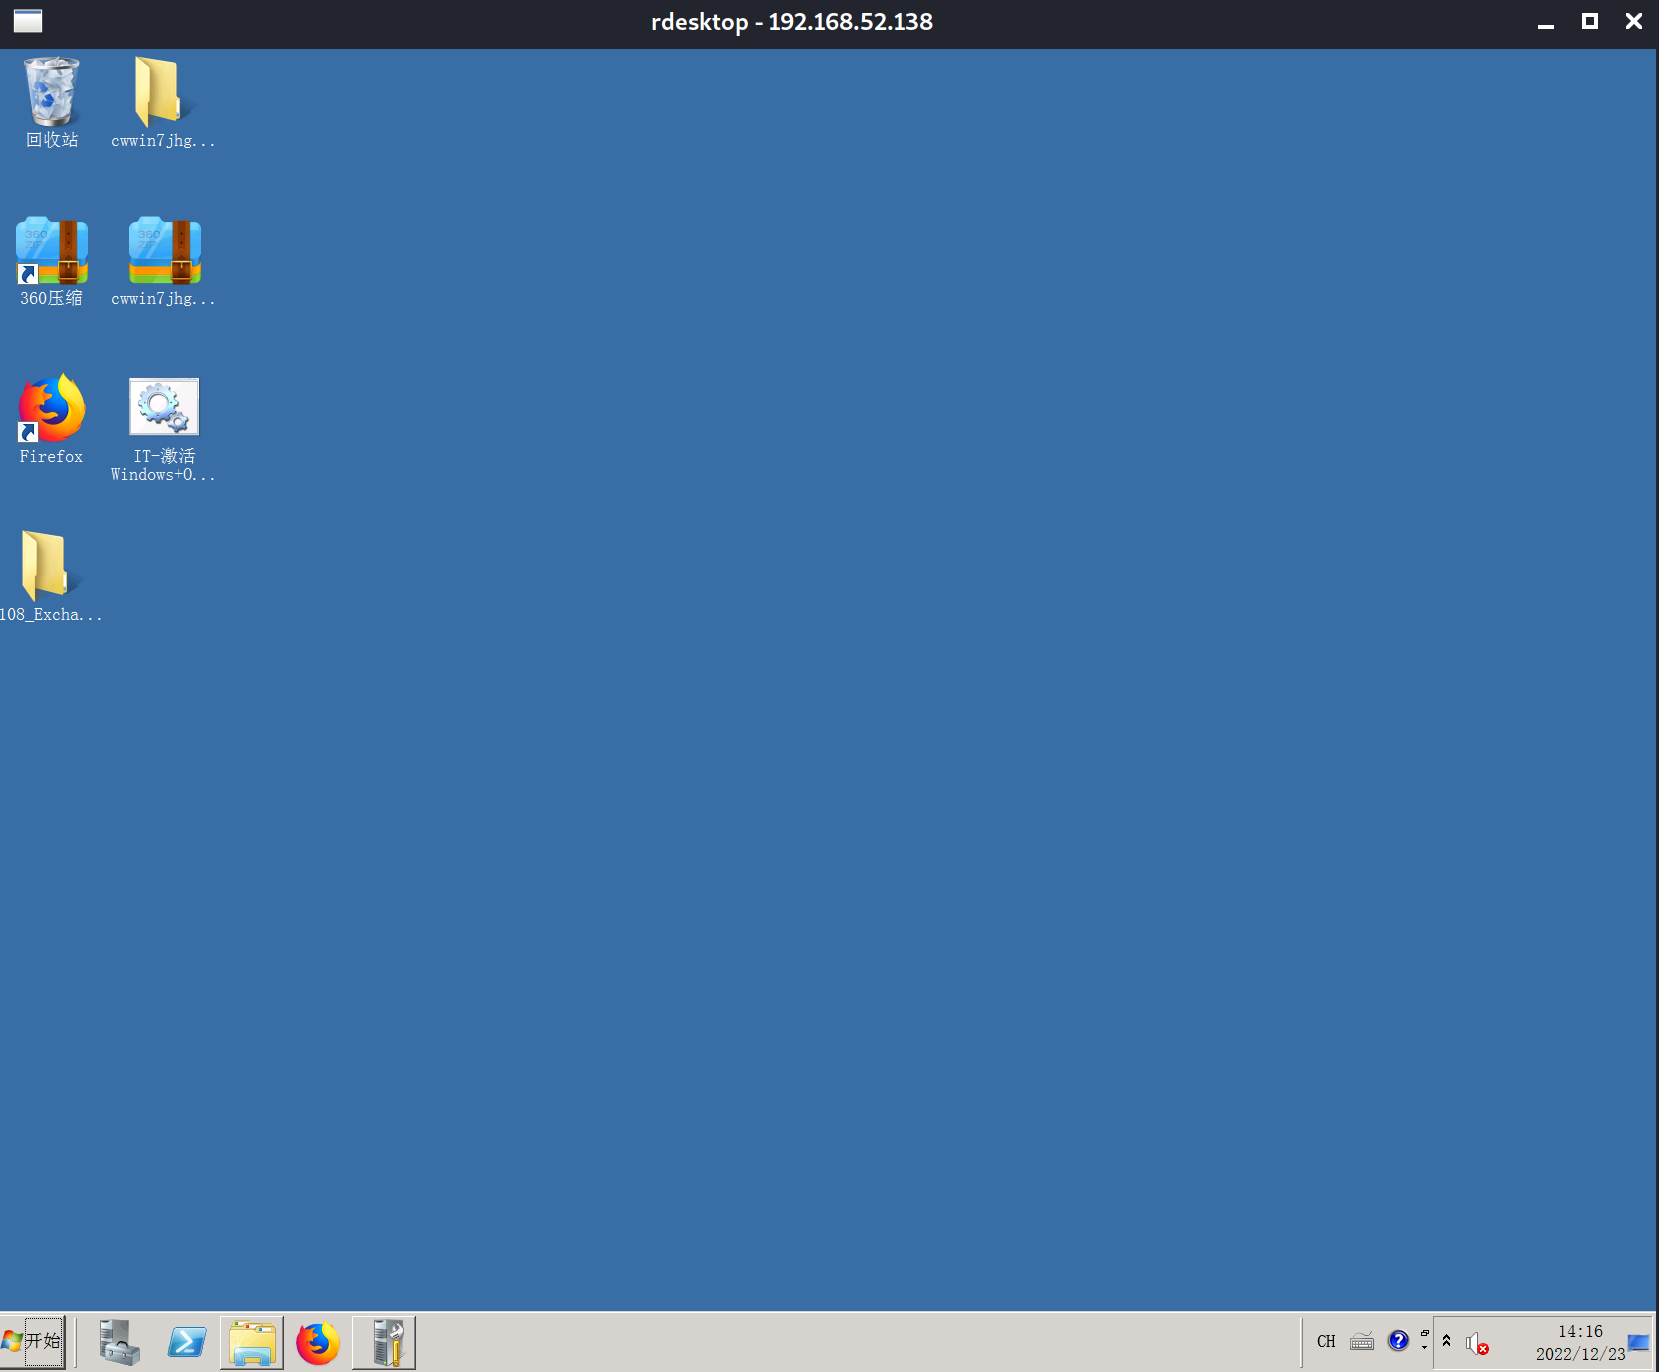Open the File Explorer taskbar button
The height and width of the screenshot is (1372, 1659).
coord(252,1342)
